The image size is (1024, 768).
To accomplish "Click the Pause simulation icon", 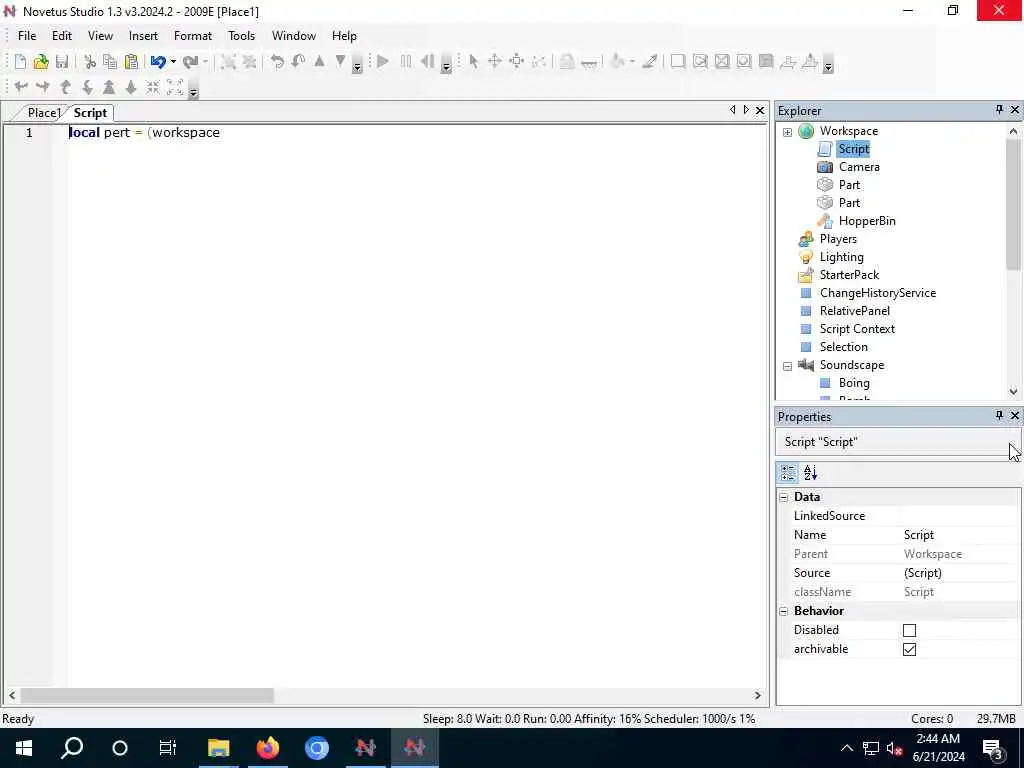I will pos(406,62).
